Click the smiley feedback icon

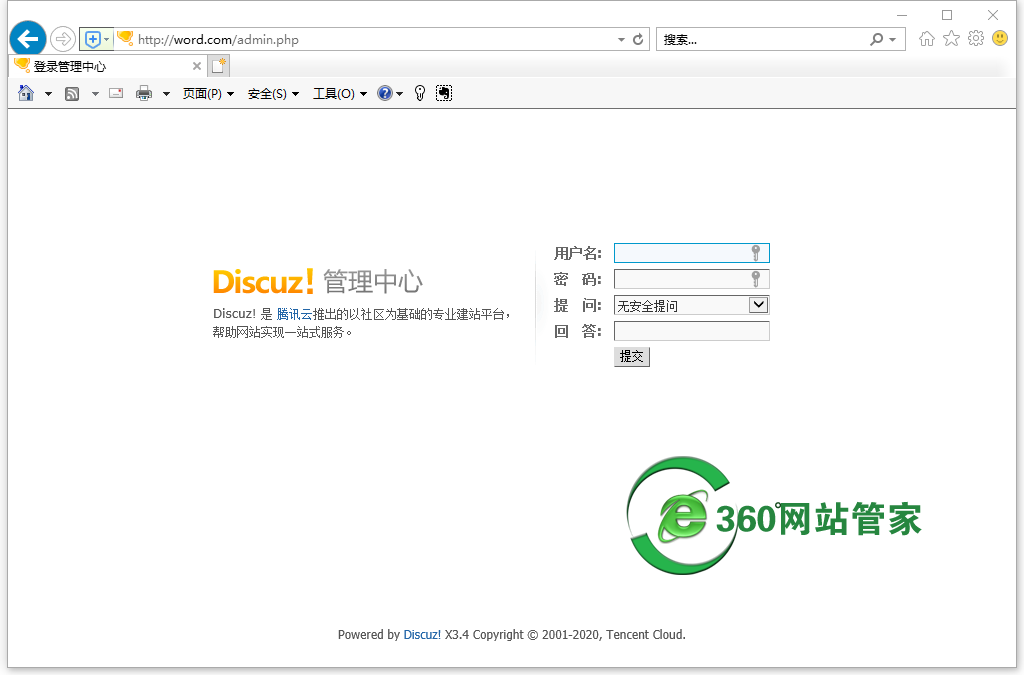click(1000, 39)
